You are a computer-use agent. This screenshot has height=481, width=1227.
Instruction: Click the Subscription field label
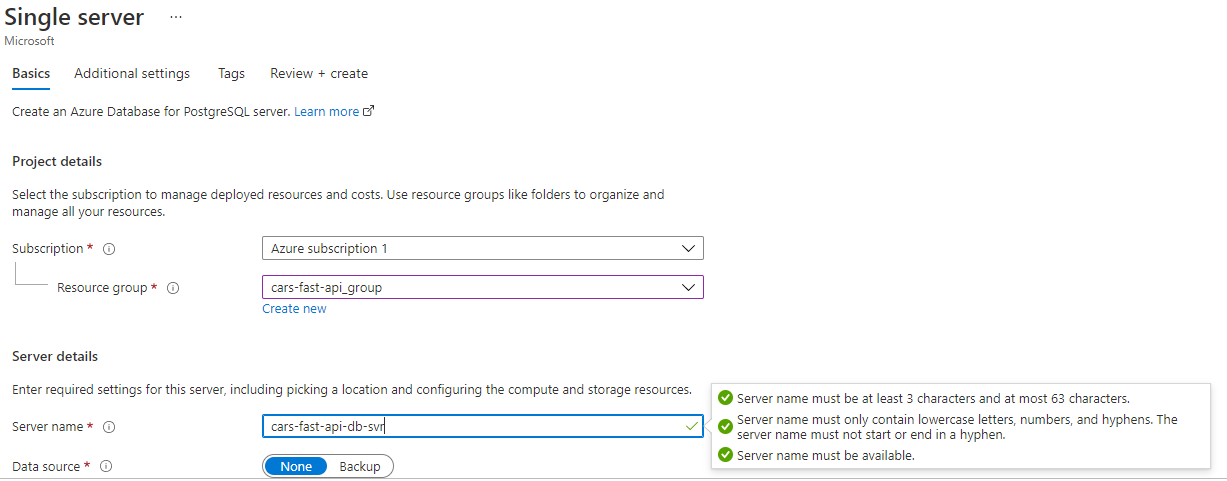49,249
